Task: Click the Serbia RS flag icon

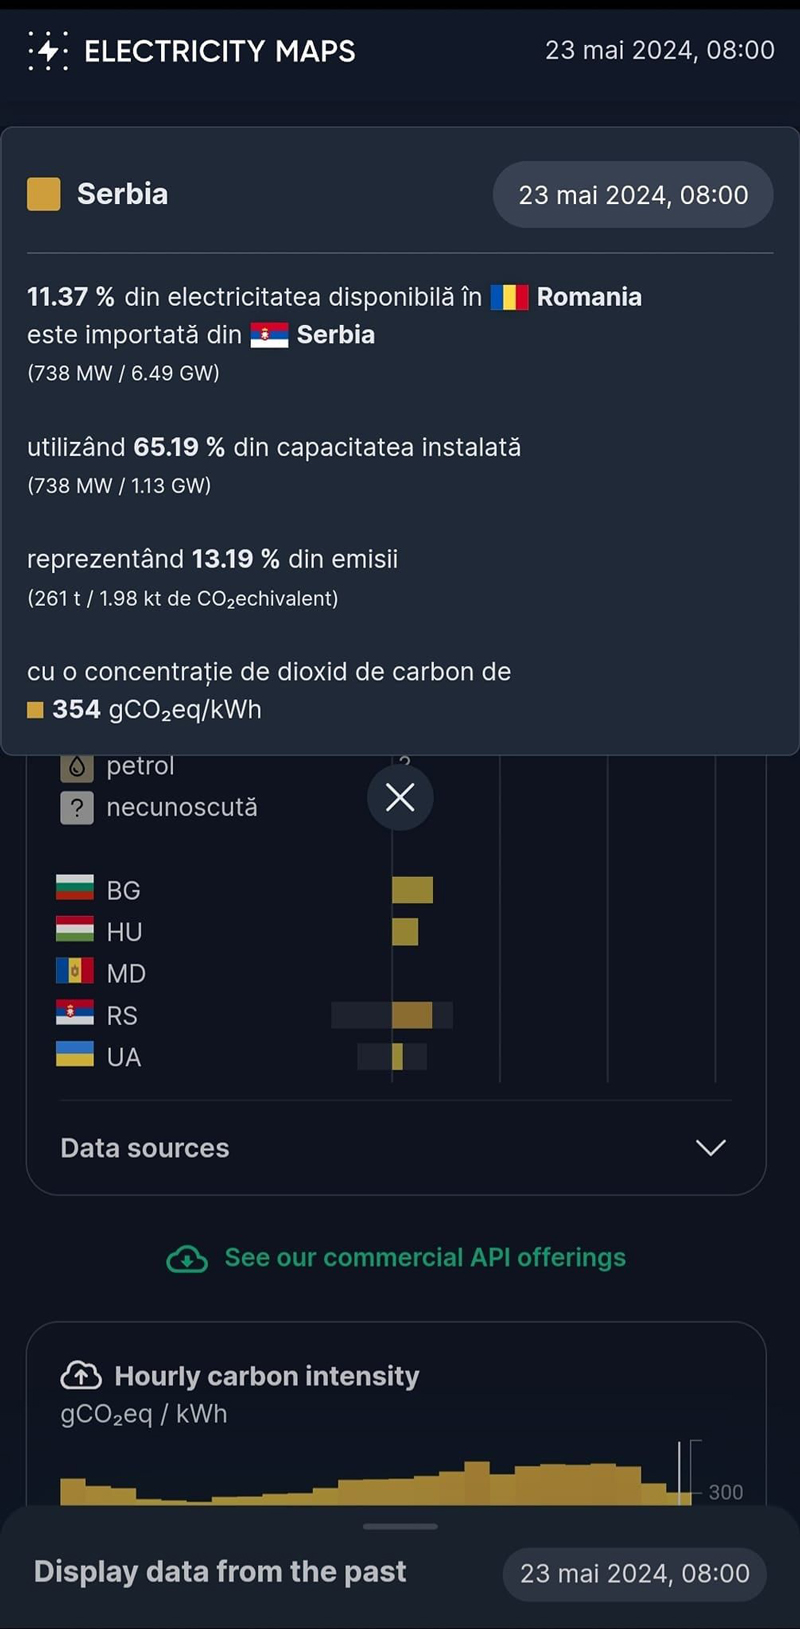Action: (75, 1014)
